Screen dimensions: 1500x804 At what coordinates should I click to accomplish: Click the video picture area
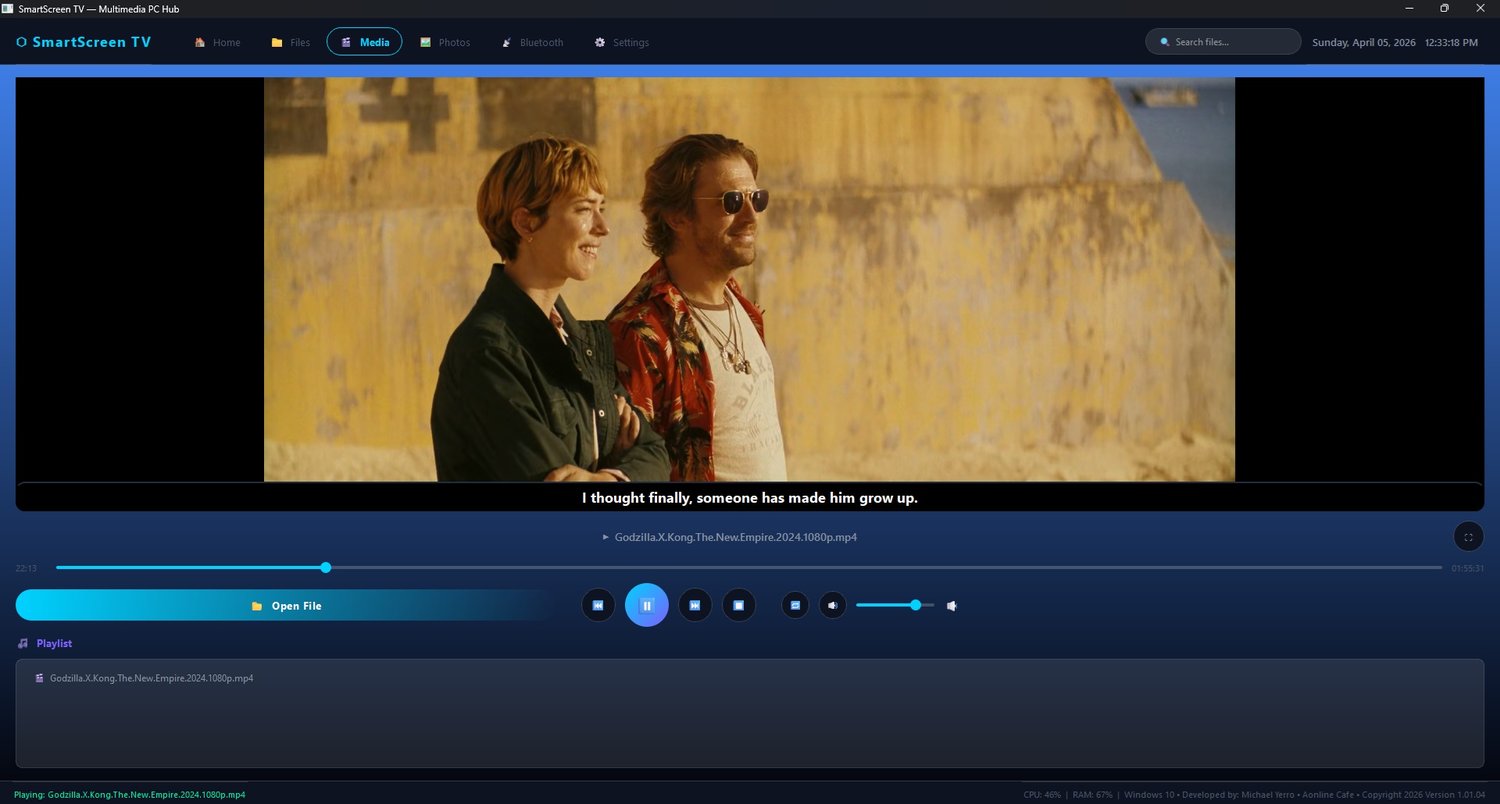[x=749, y=279]
